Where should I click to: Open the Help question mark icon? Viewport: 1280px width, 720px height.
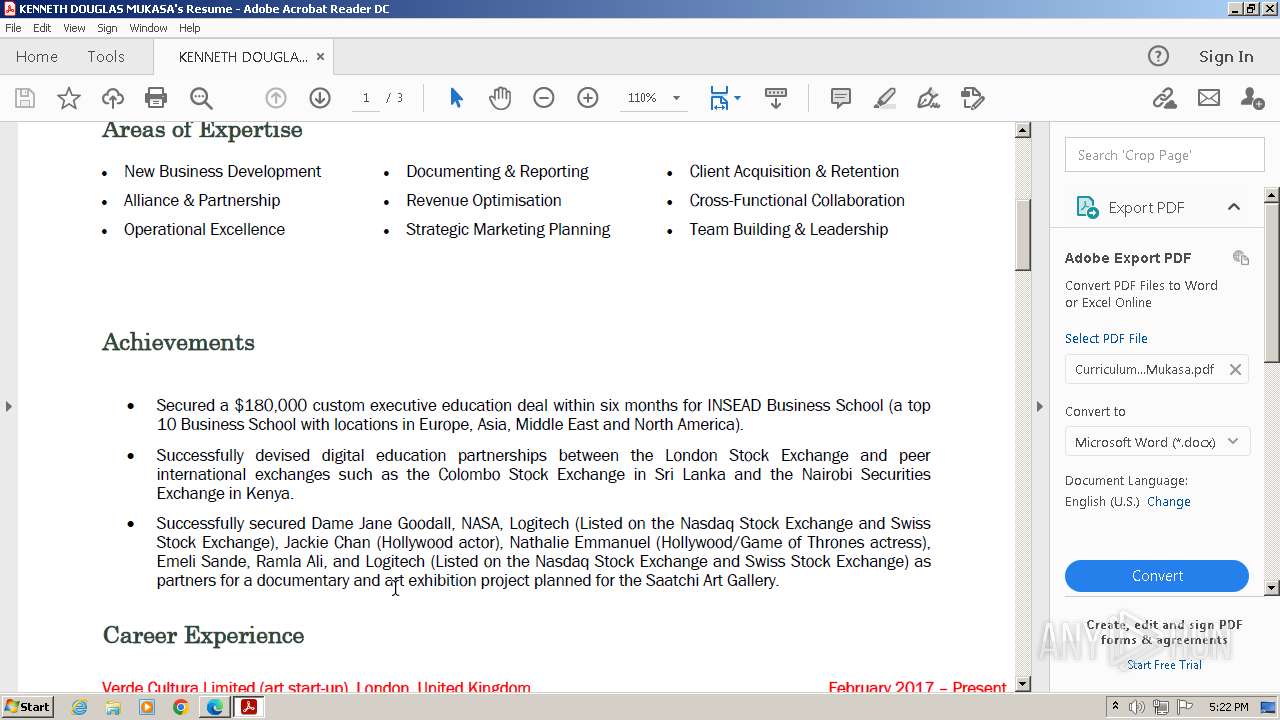coord(1158,56)
